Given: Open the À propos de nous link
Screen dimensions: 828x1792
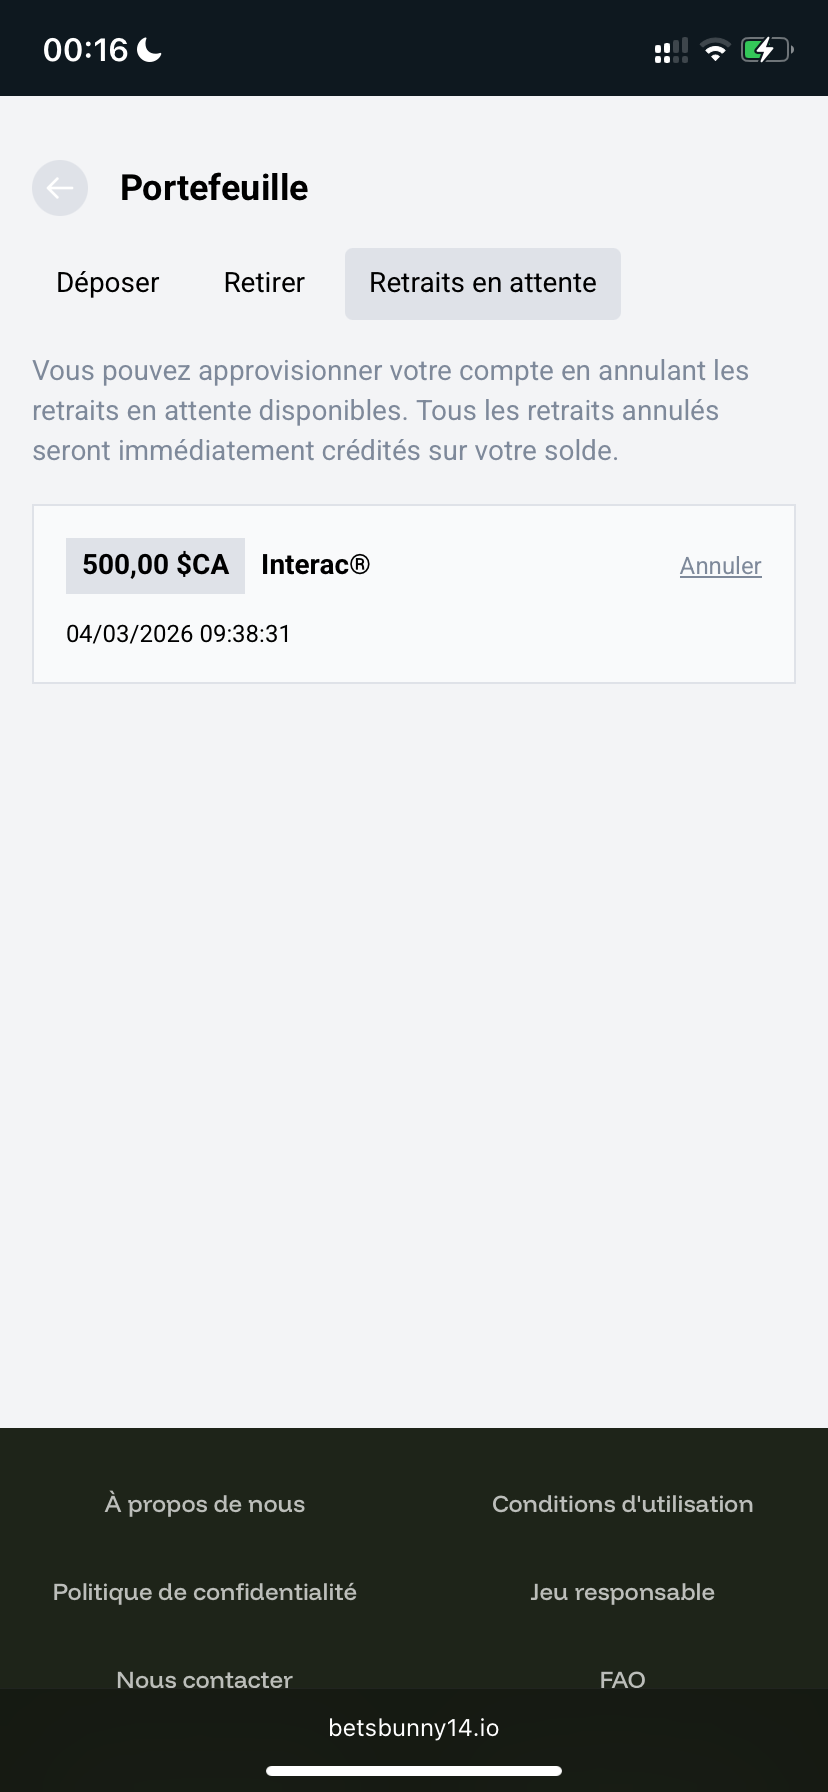Looking at the screenshot, I should [x=205, y=1504].
